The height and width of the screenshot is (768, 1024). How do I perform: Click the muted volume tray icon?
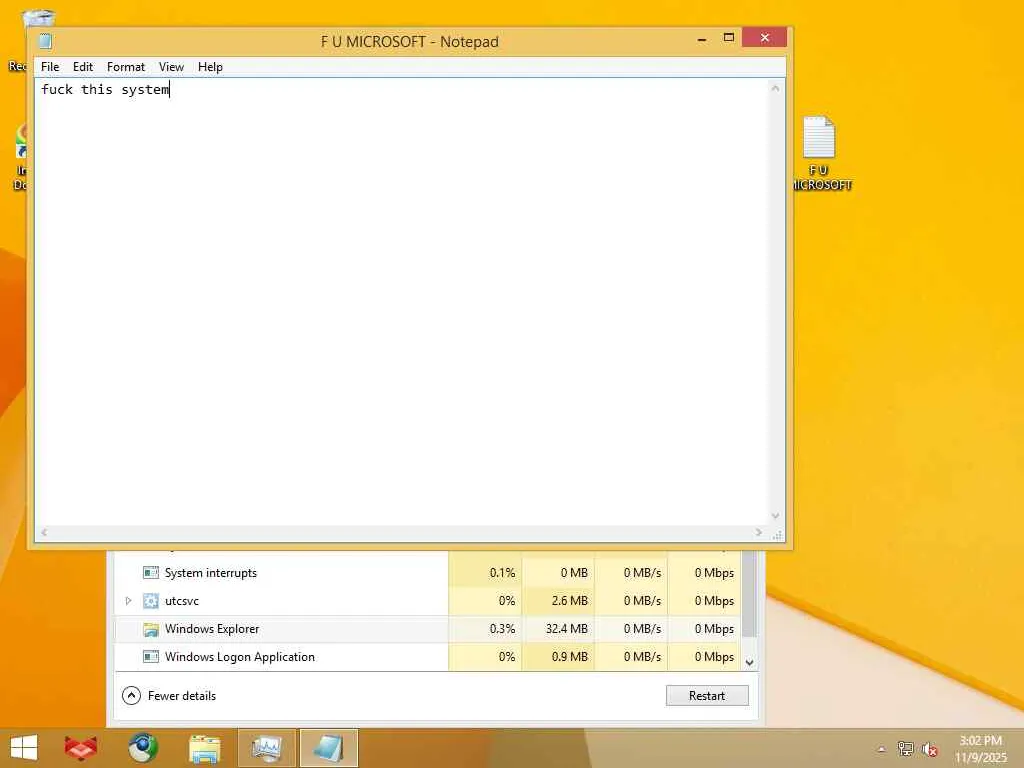click(929, 749)
